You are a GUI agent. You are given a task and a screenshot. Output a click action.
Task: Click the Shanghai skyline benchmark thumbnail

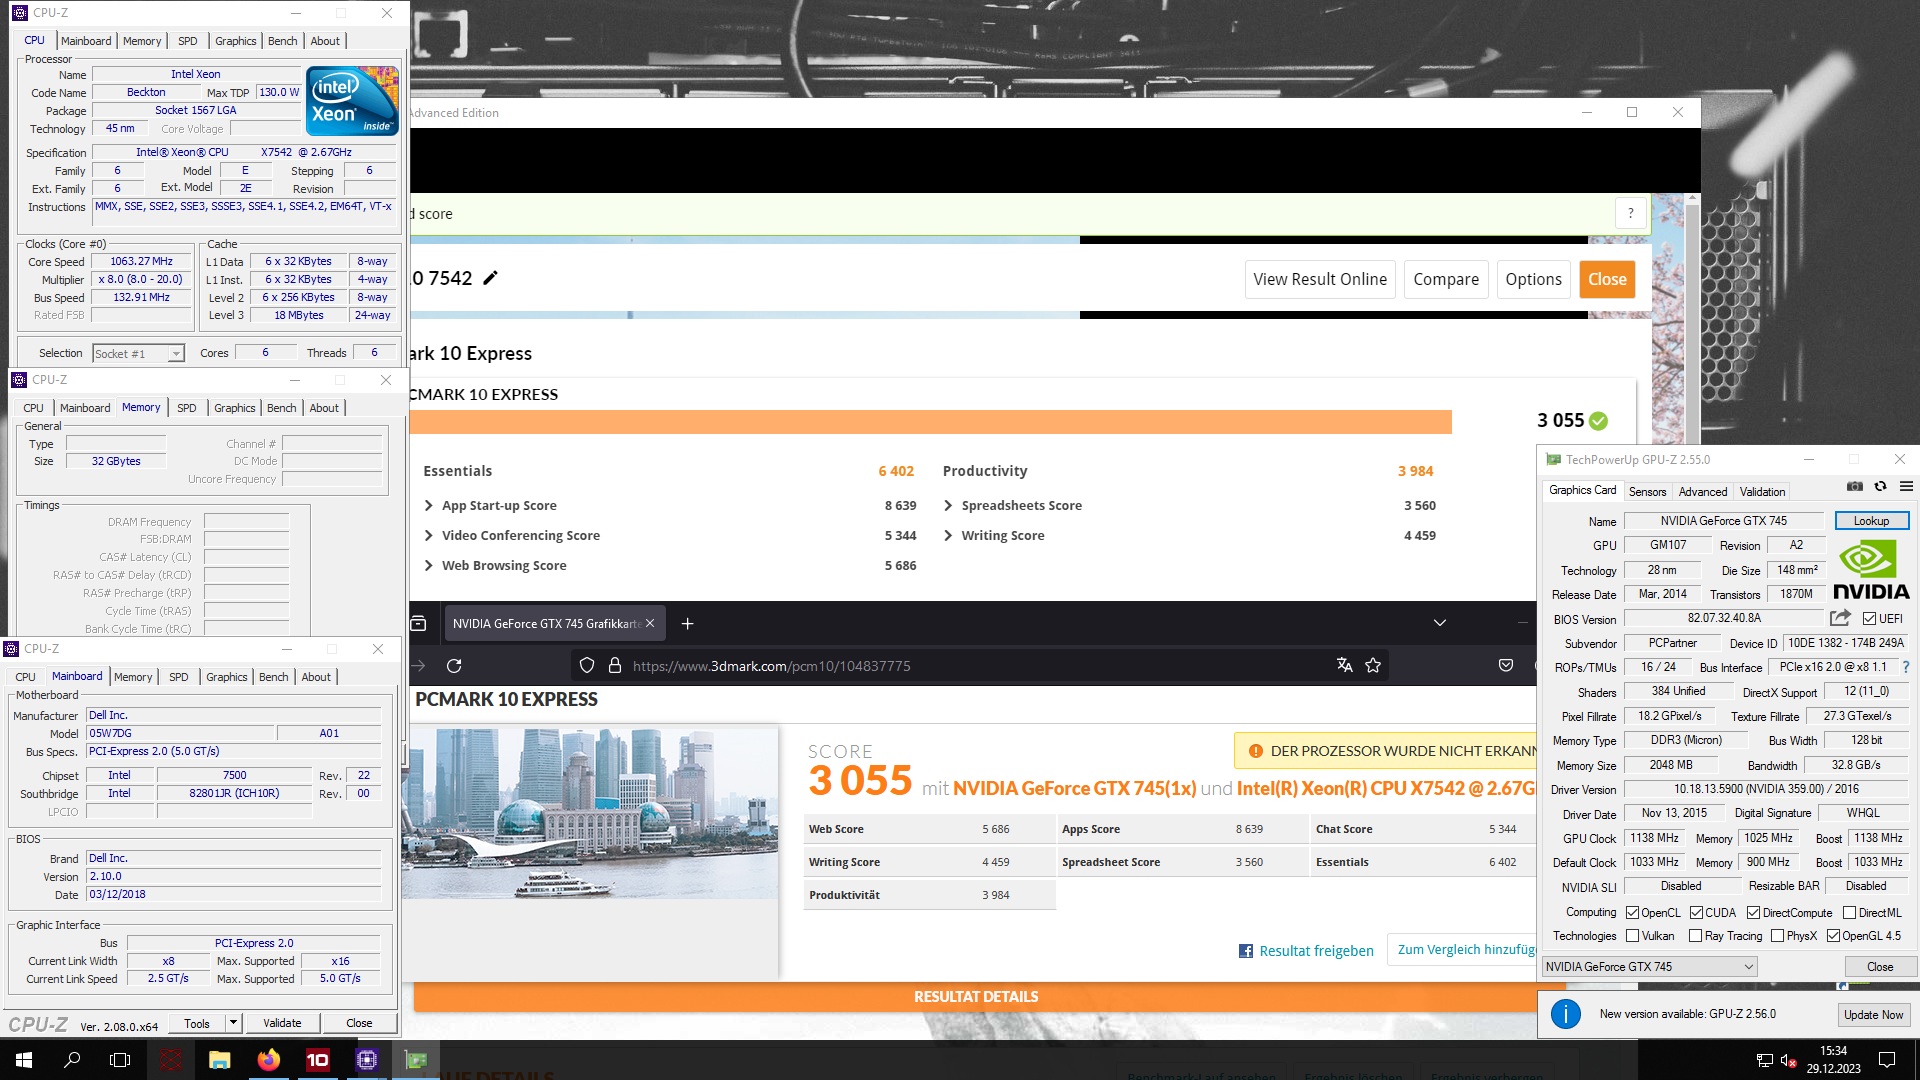[590, 814]
